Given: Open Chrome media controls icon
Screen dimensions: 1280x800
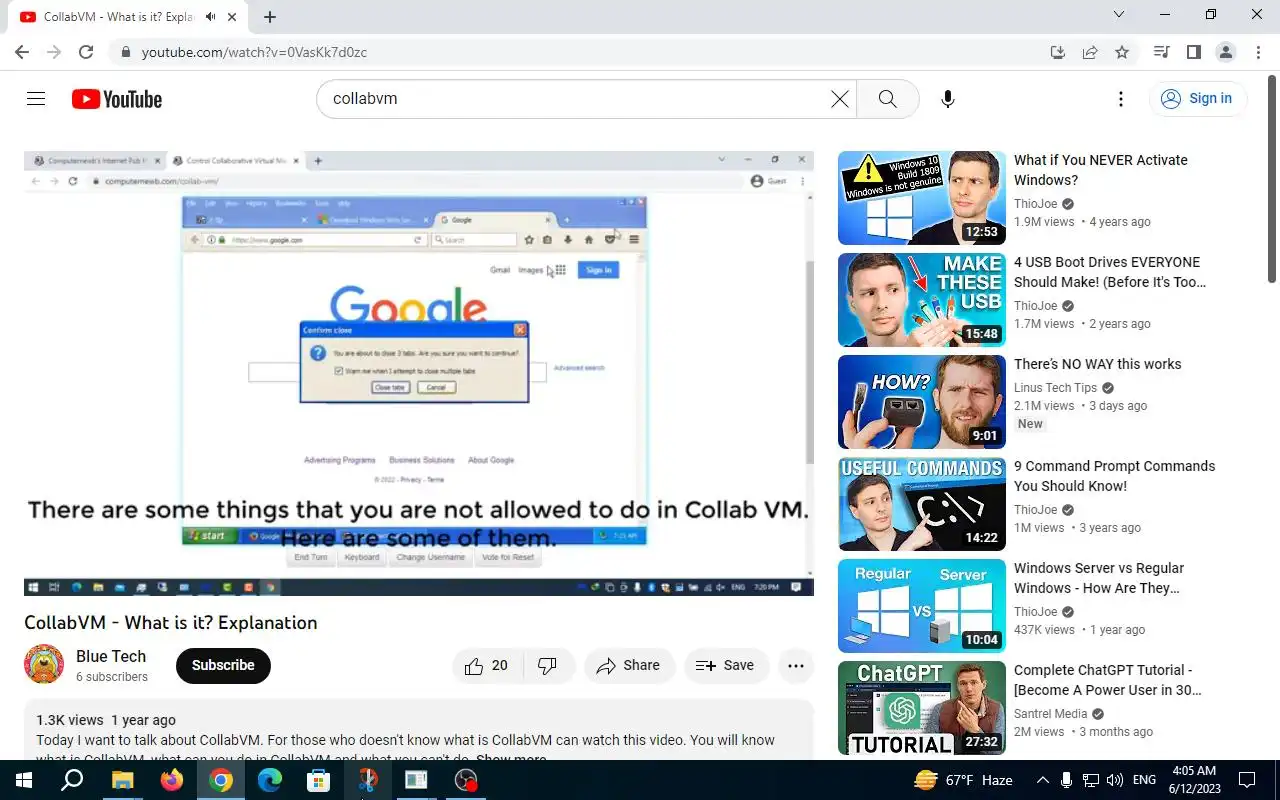Looking at the screenshot, I should coord(1162,52).
